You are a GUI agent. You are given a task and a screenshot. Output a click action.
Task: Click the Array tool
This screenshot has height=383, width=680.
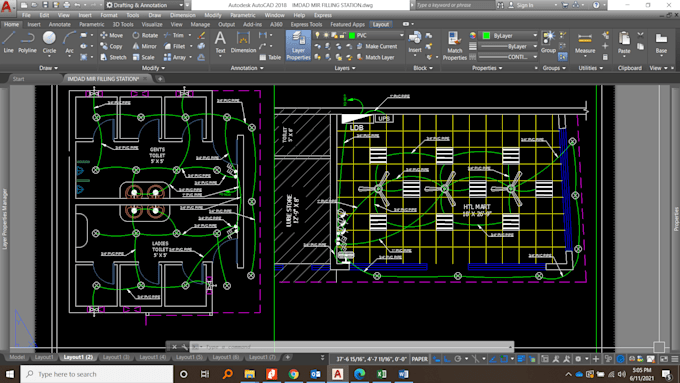[175, 57]
